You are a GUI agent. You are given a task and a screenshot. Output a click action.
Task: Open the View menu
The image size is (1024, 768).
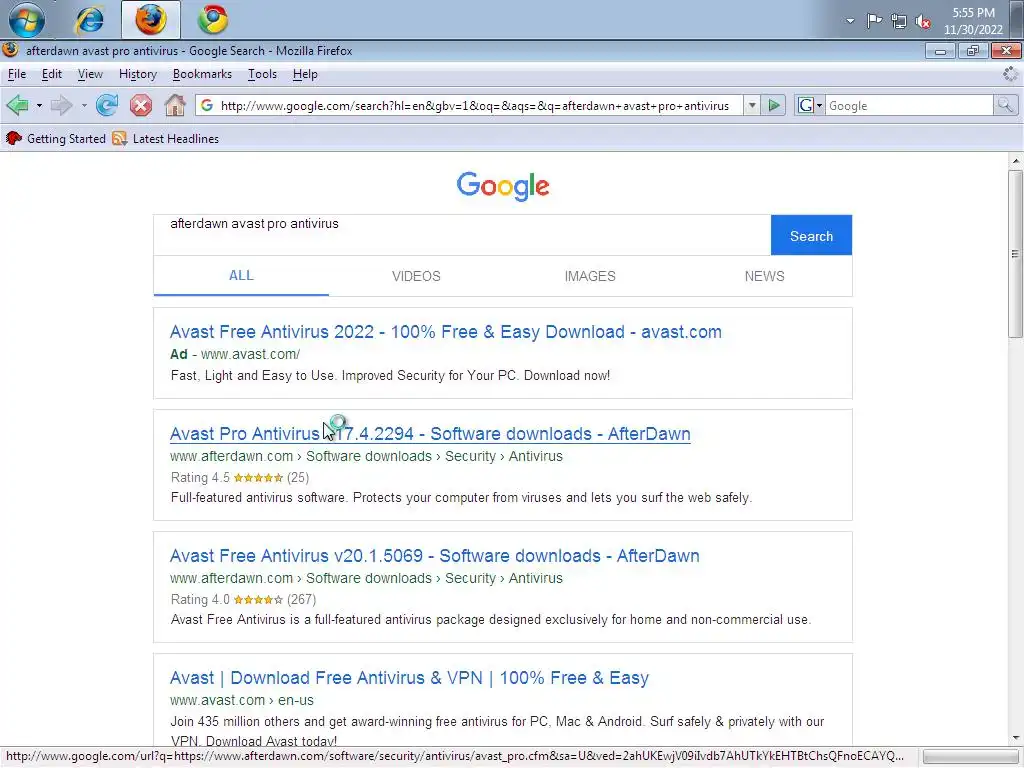[90, 74]
